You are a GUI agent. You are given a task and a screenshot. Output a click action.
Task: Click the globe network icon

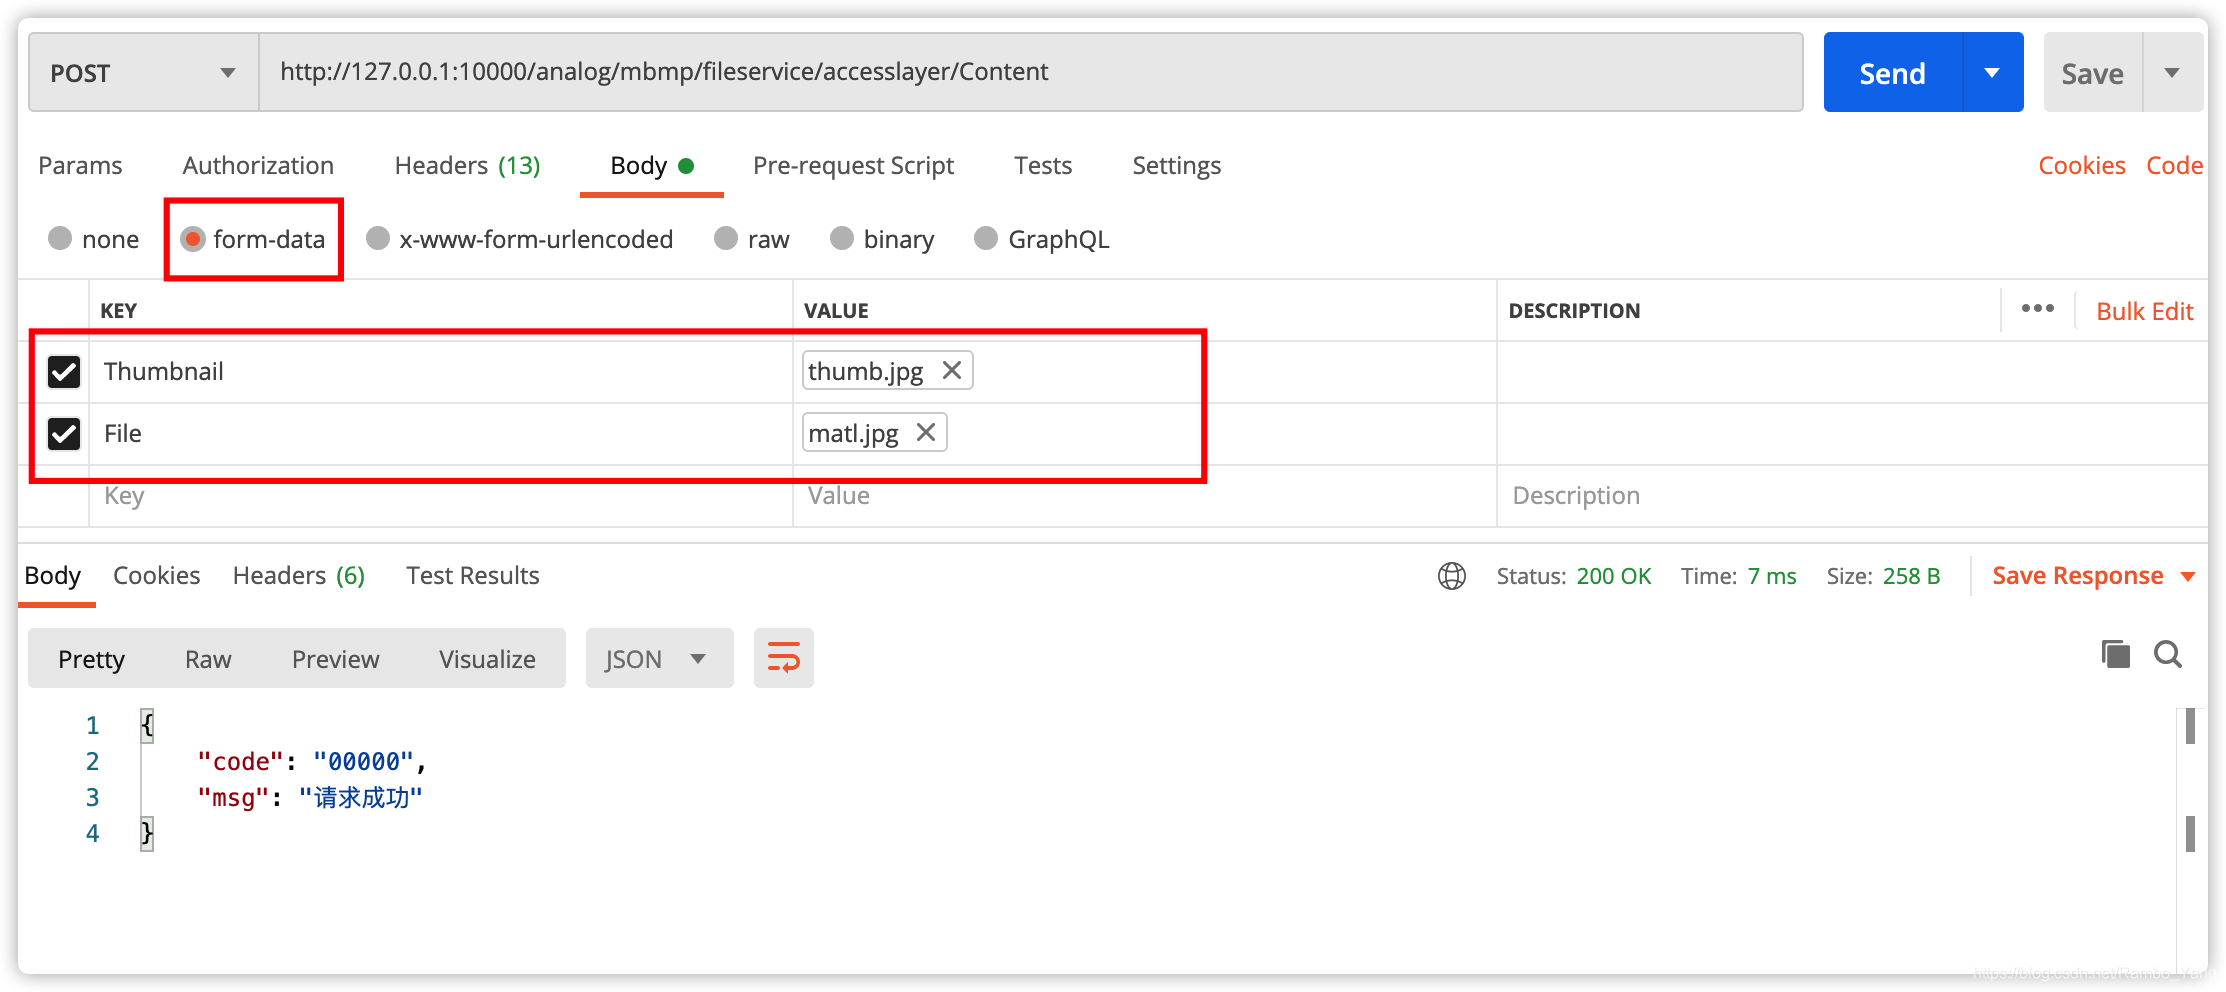[1451, 576]
